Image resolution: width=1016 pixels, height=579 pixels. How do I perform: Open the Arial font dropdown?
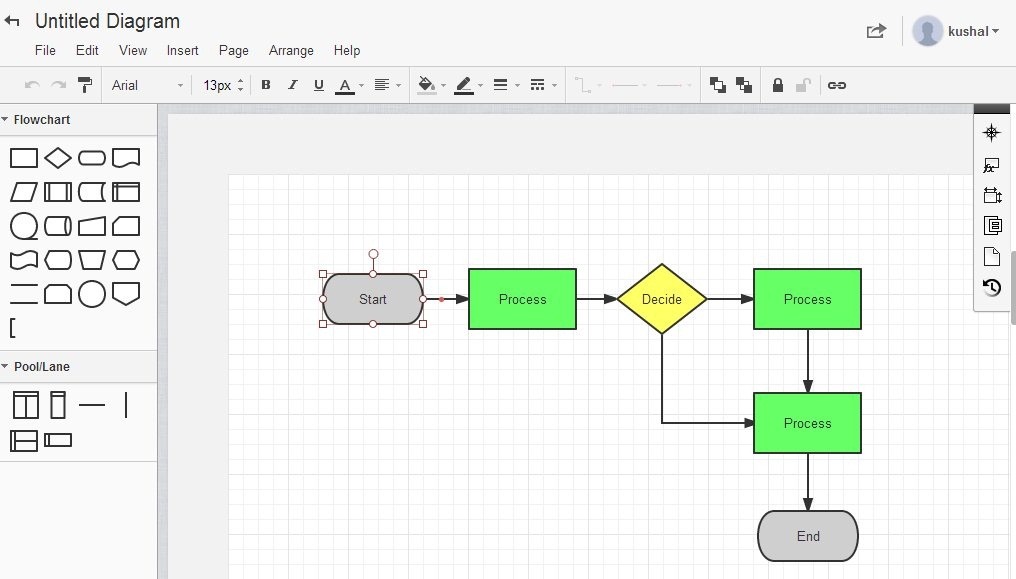[x=147, y=85]
